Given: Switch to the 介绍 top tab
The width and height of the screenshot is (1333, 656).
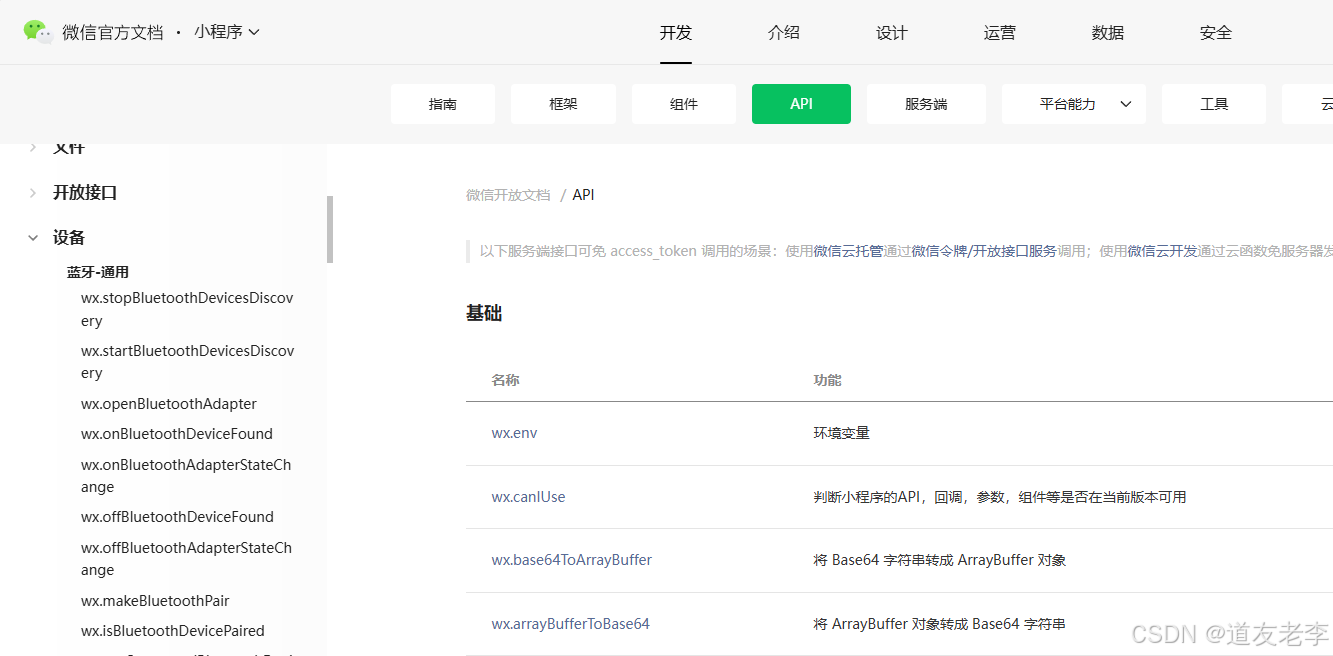Looking at the screenshot, I should click(784, 33).
